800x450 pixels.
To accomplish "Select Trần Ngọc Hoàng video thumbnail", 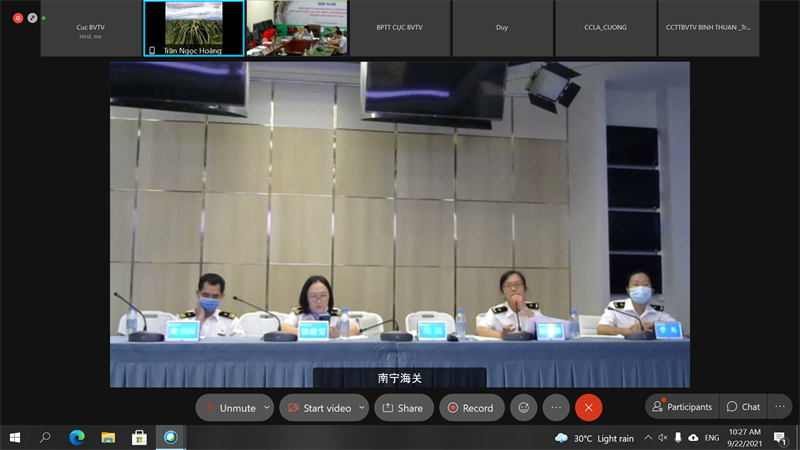I will pyautogui.click(x=194, y=28).
